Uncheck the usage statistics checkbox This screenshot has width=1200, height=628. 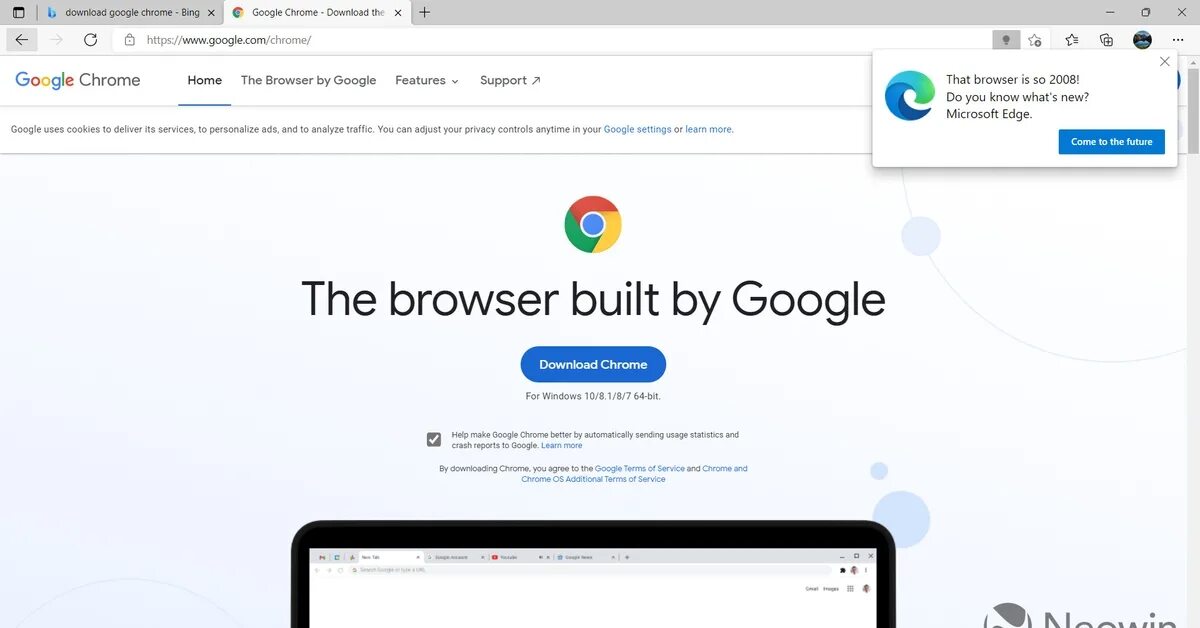point(434,439)
